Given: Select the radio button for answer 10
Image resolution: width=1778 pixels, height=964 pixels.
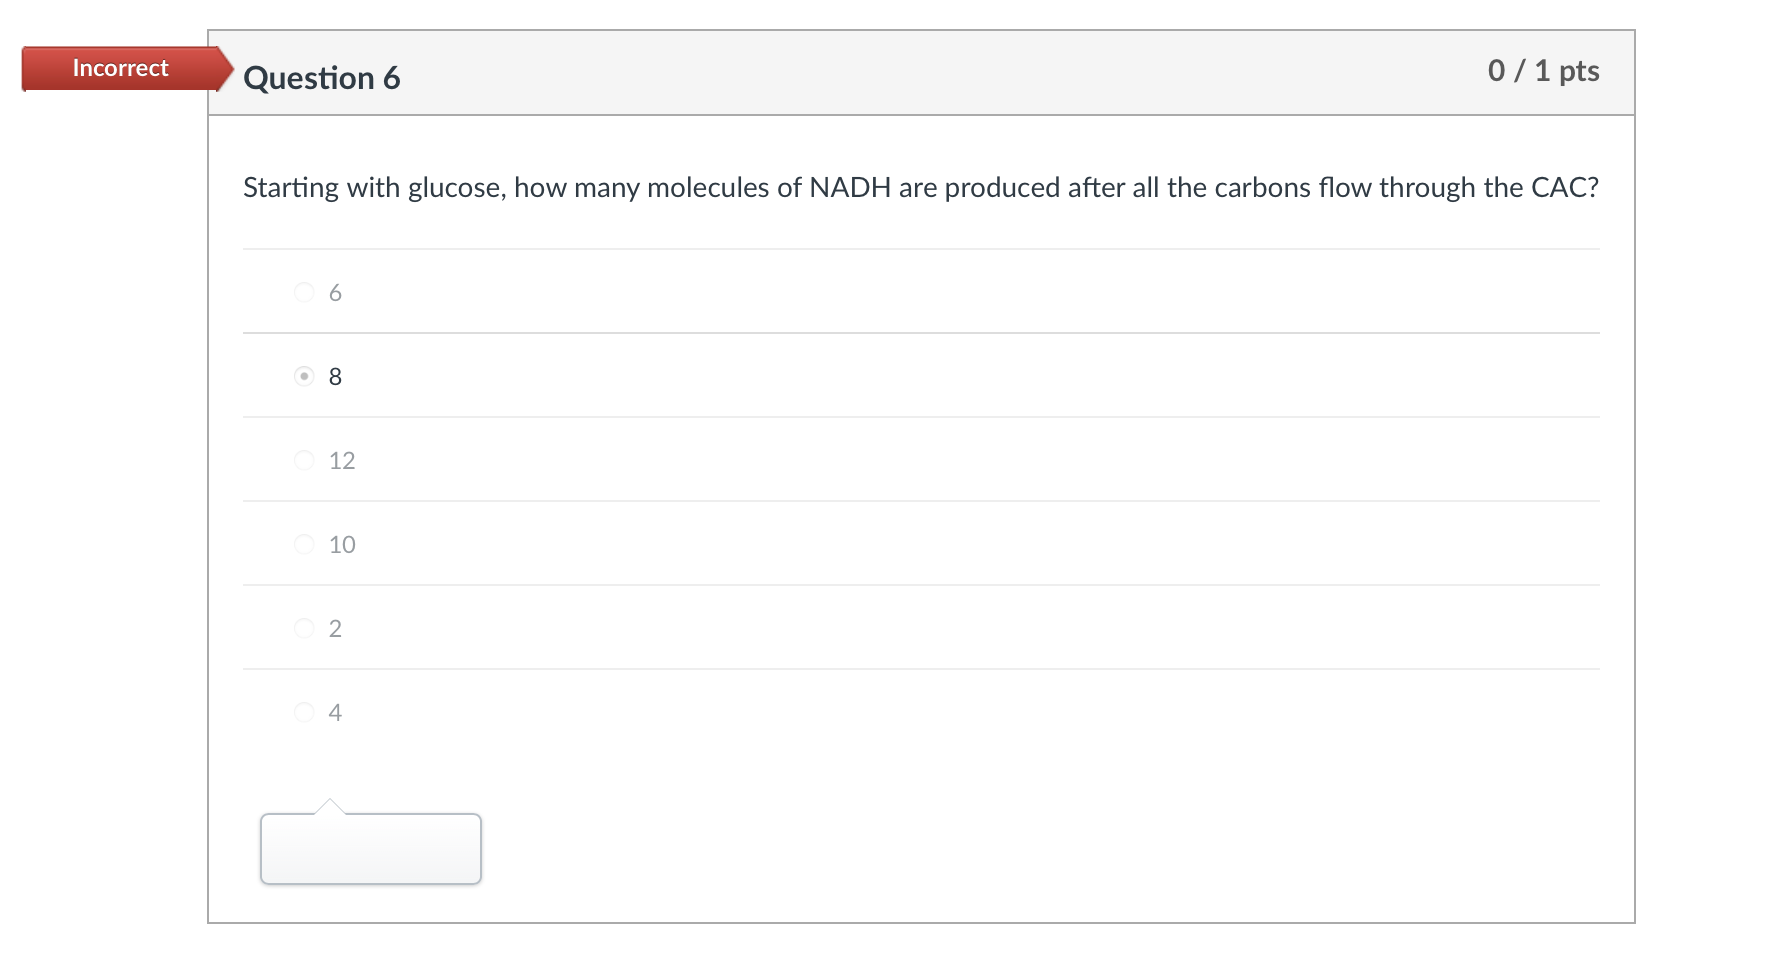Looking at the screenshot, I should coord(303,544).
